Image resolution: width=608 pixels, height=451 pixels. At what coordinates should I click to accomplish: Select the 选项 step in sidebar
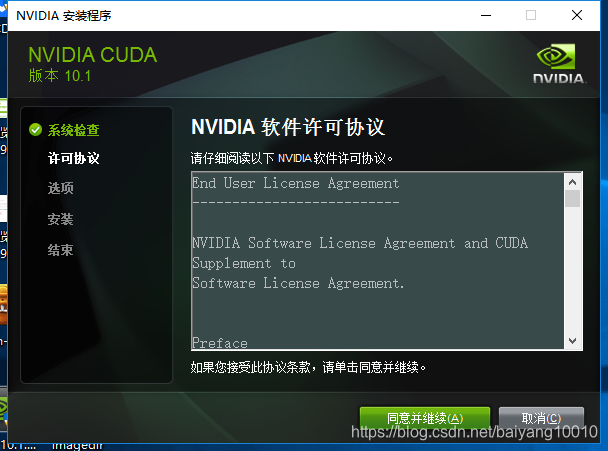pyautogui.click(x=60, y=188)
